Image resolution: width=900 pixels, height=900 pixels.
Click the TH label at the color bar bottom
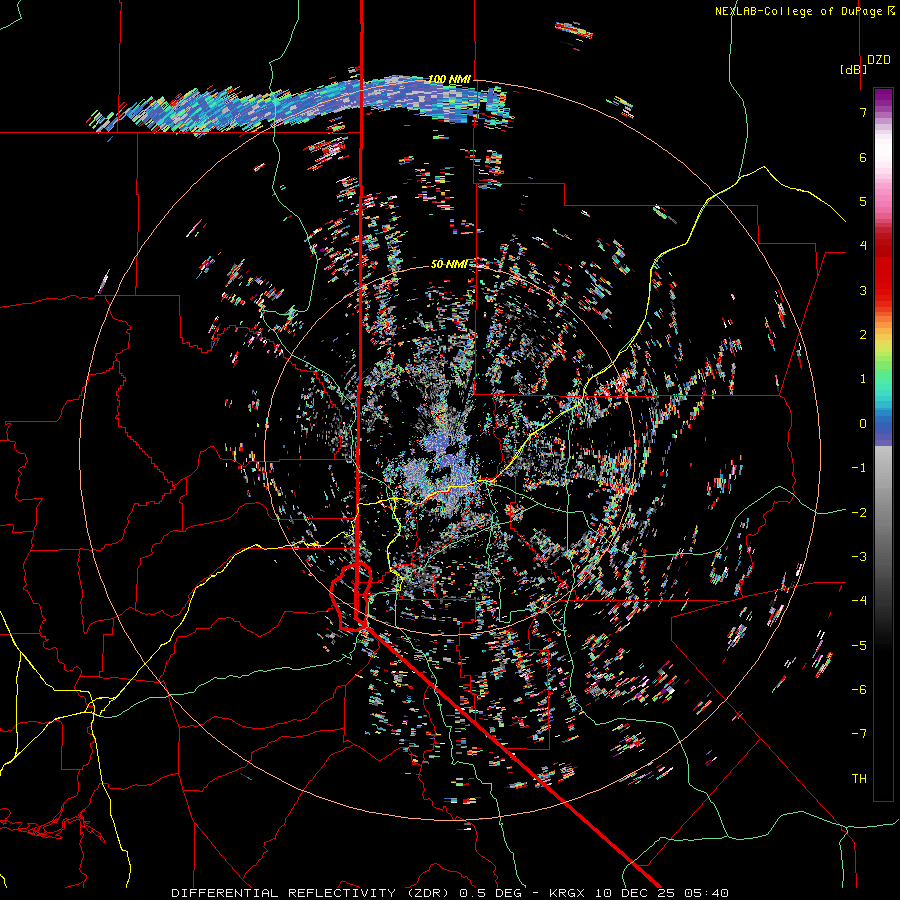click(x=859, y=779)
